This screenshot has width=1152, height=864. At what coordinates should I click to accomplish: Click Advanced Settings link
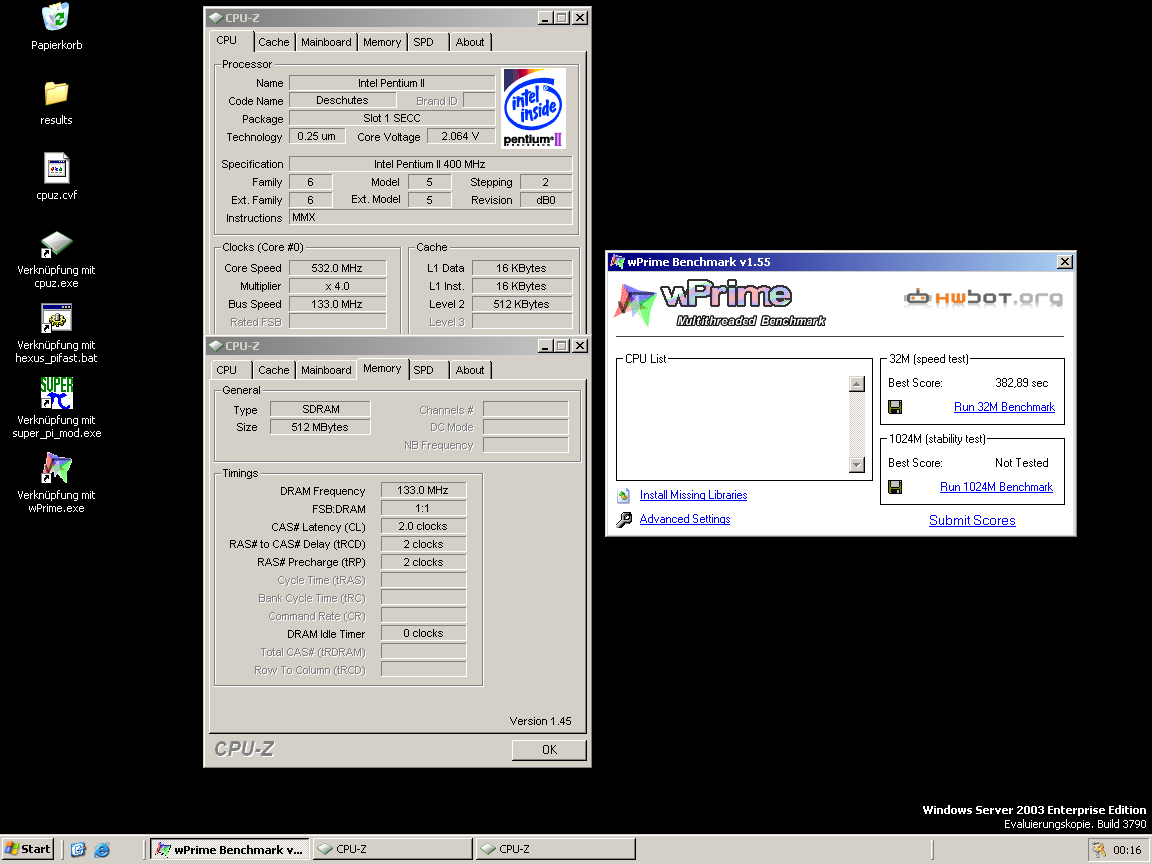(x=685, y=519)
